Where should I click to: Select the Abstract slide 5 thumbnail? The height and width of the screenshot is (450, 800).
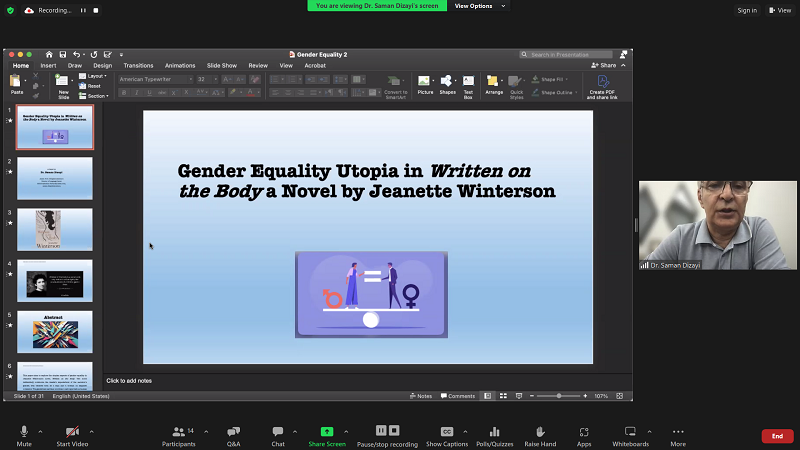coord(55,332)
